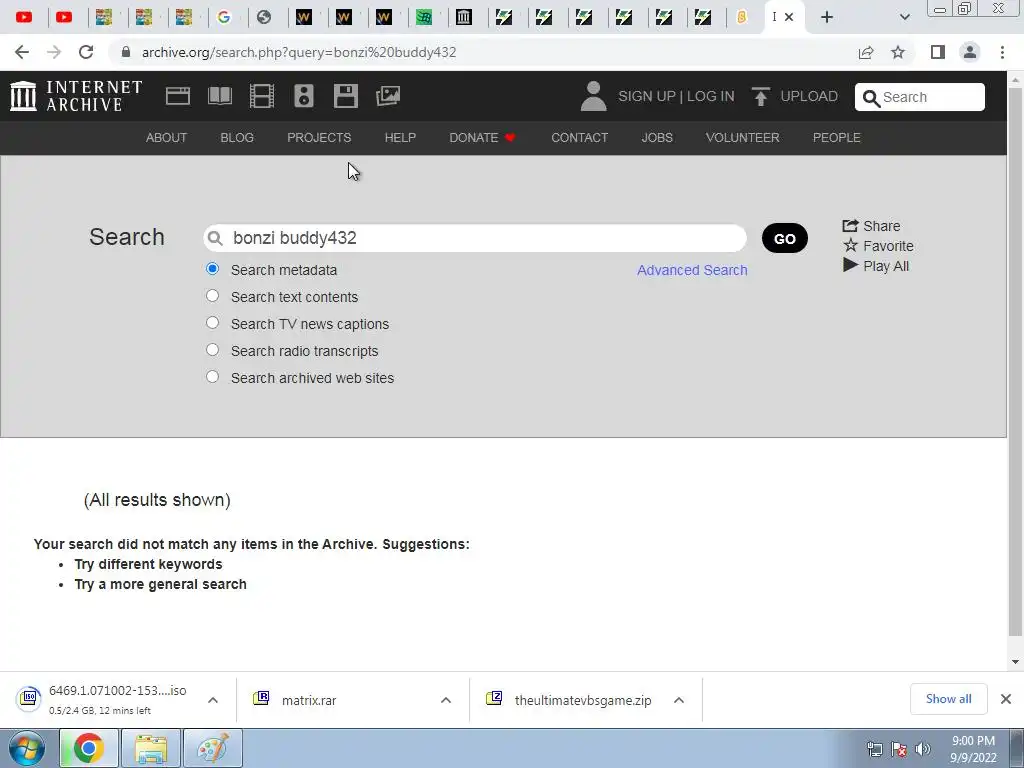Open the JOBS menu item

(x=657, y=138)
